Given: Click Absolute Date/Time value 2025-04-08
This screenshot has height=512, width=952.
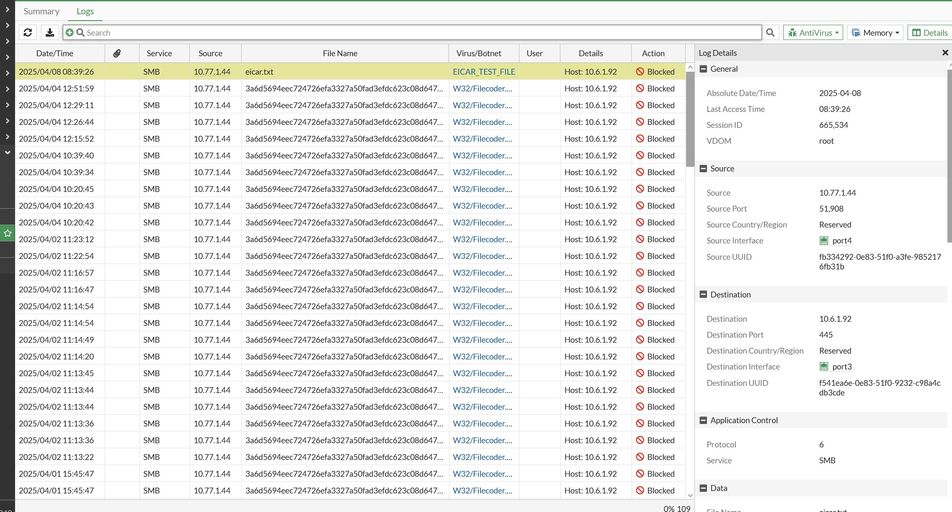Looking at the screenshot, I should pyautogui.click(x=840, y=93).
